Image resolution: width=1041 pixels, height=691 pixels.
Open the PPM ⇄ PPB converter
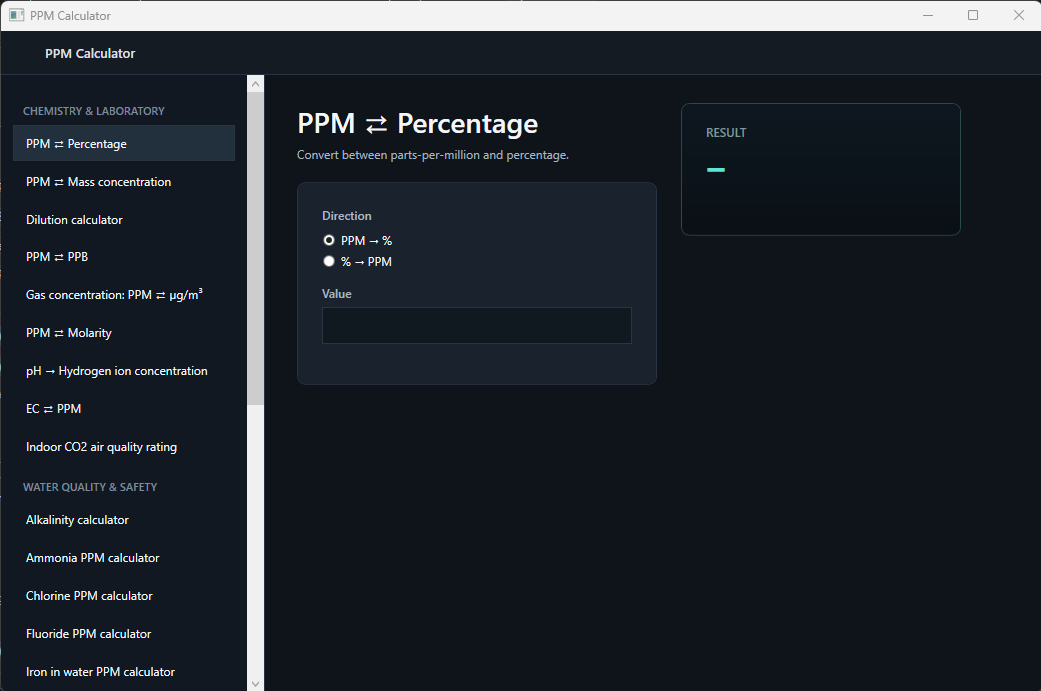123,257
